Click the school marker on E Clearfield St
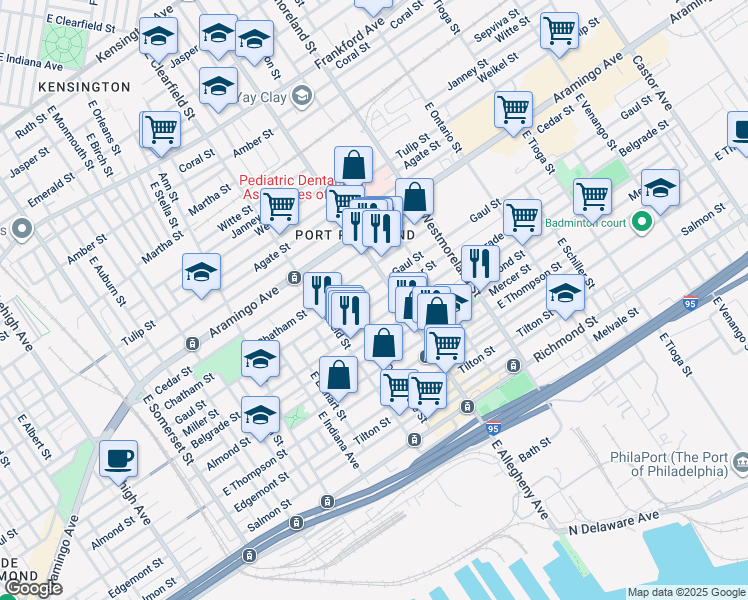748x600 pixels. click(158, 39)
